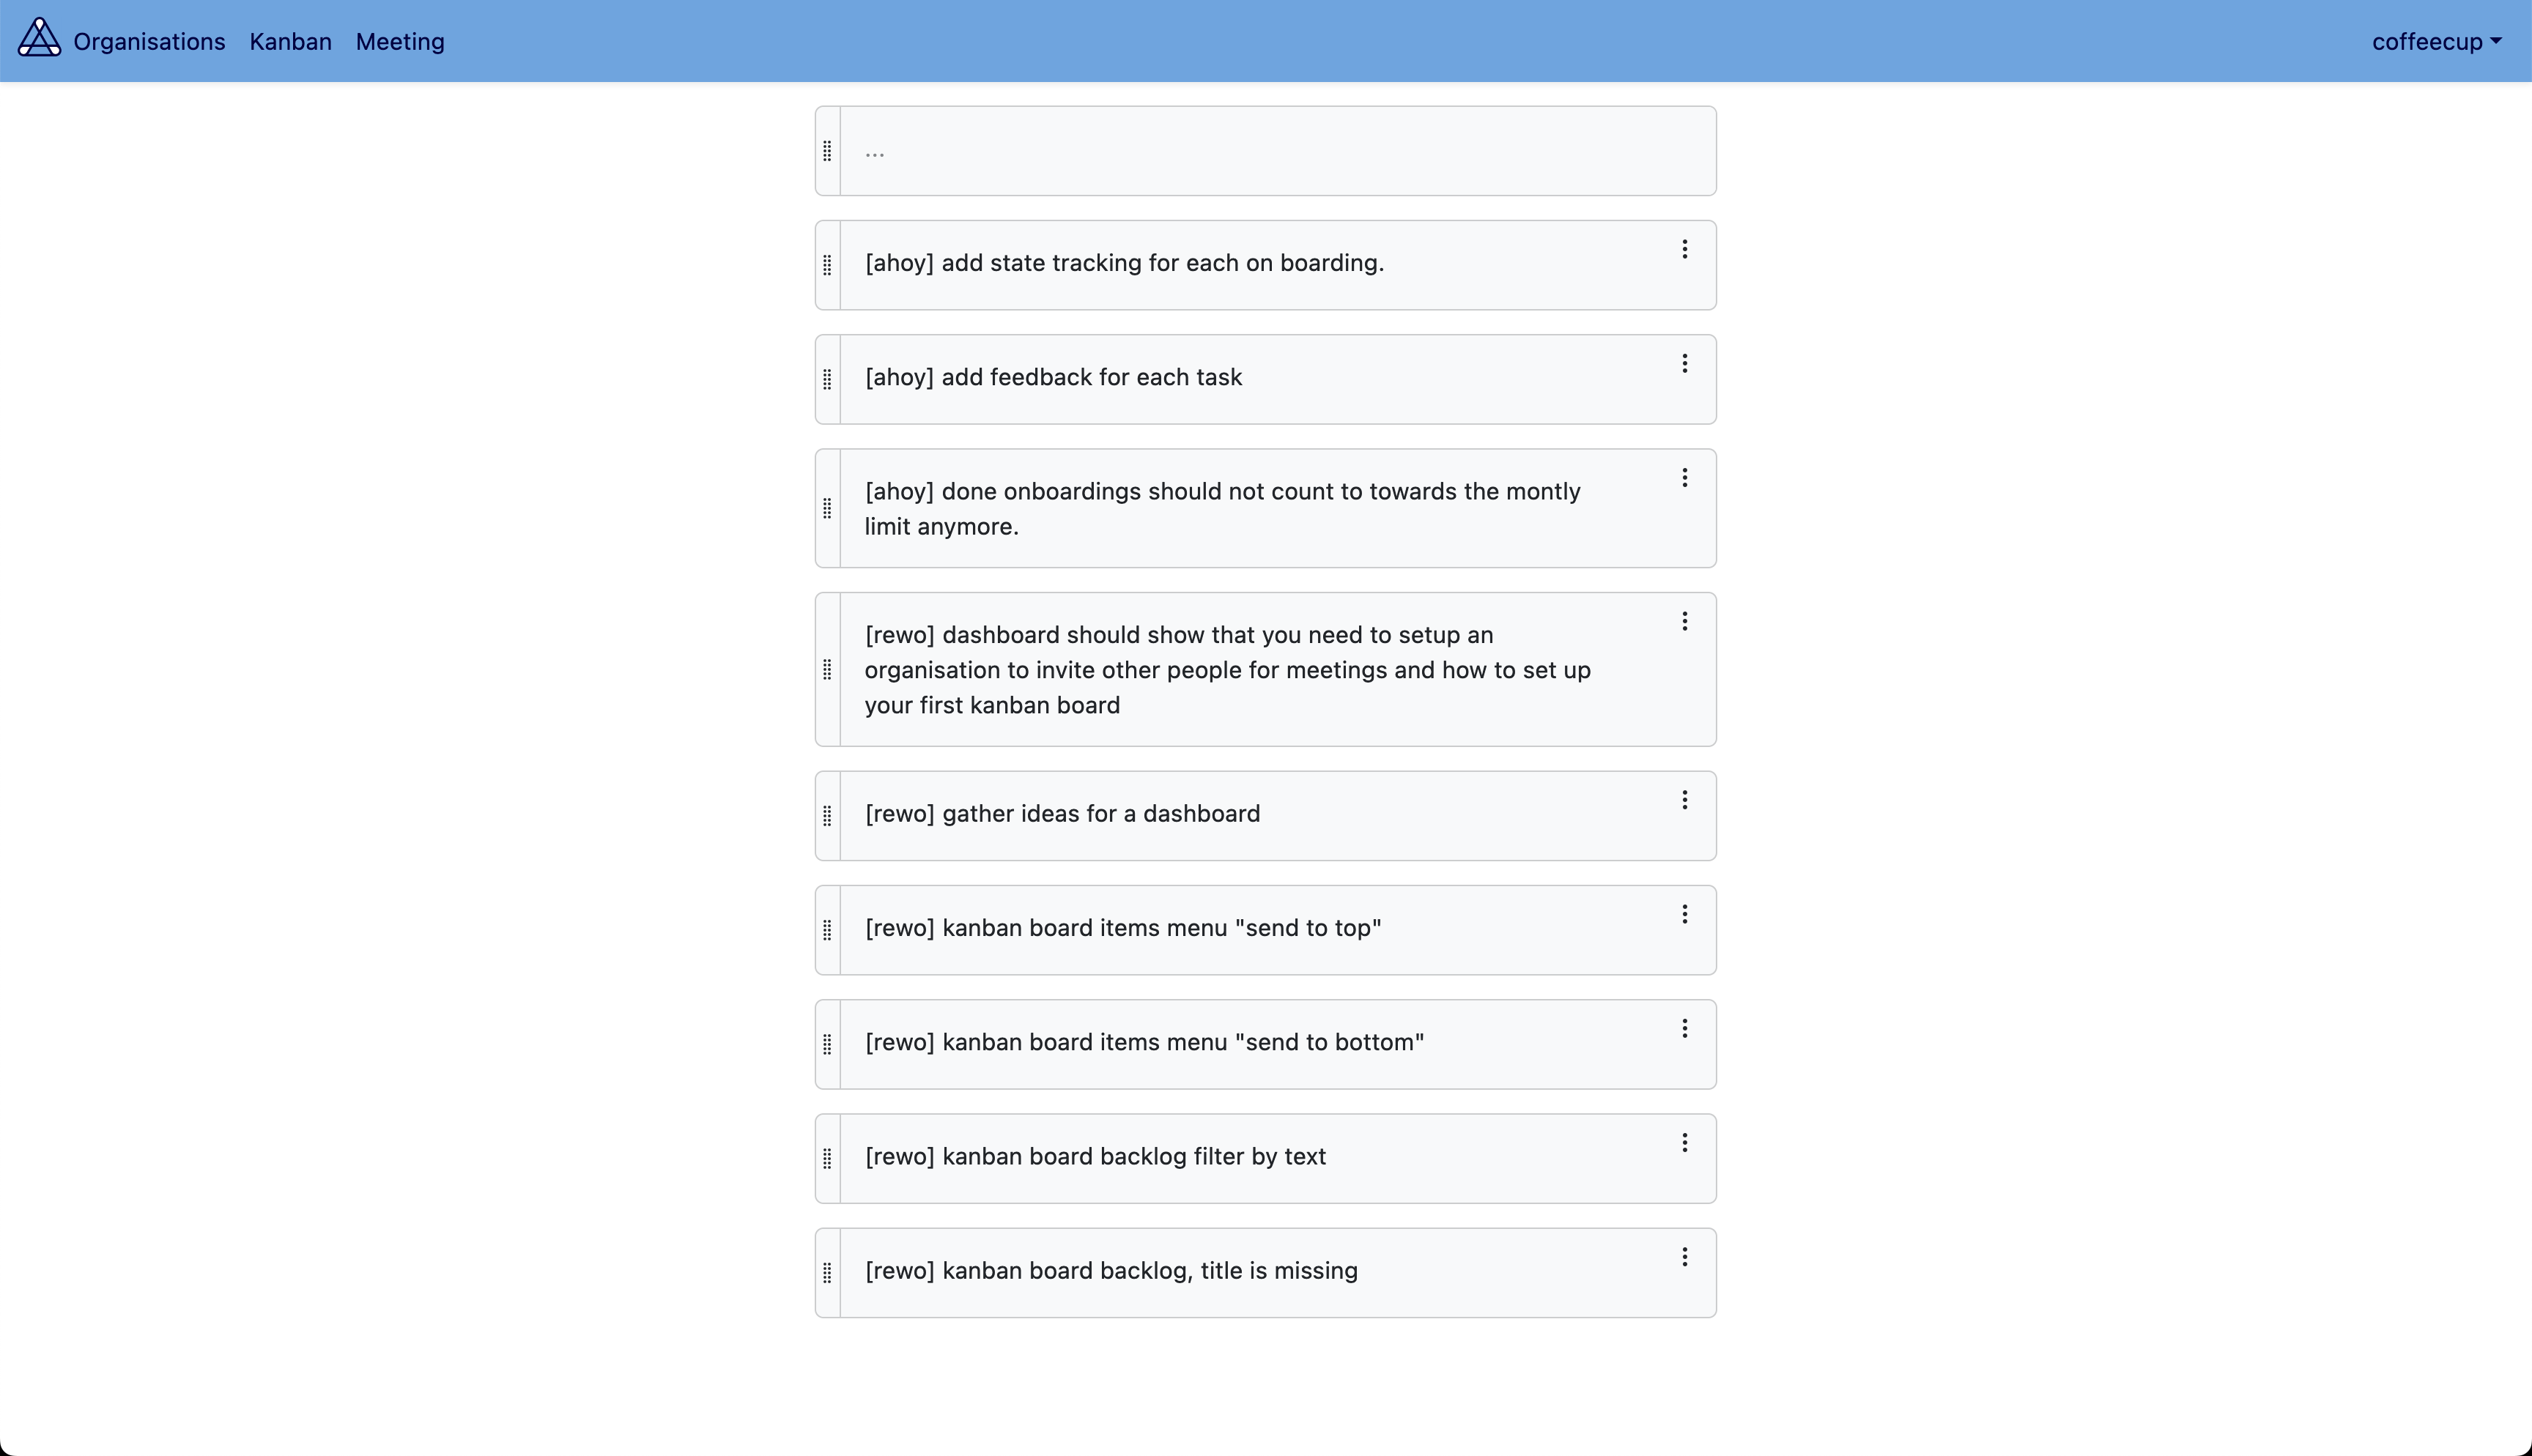Open the Organisations link in navbar
The height and width of the screenshot is (1456, 2532).
pos(149,42)
